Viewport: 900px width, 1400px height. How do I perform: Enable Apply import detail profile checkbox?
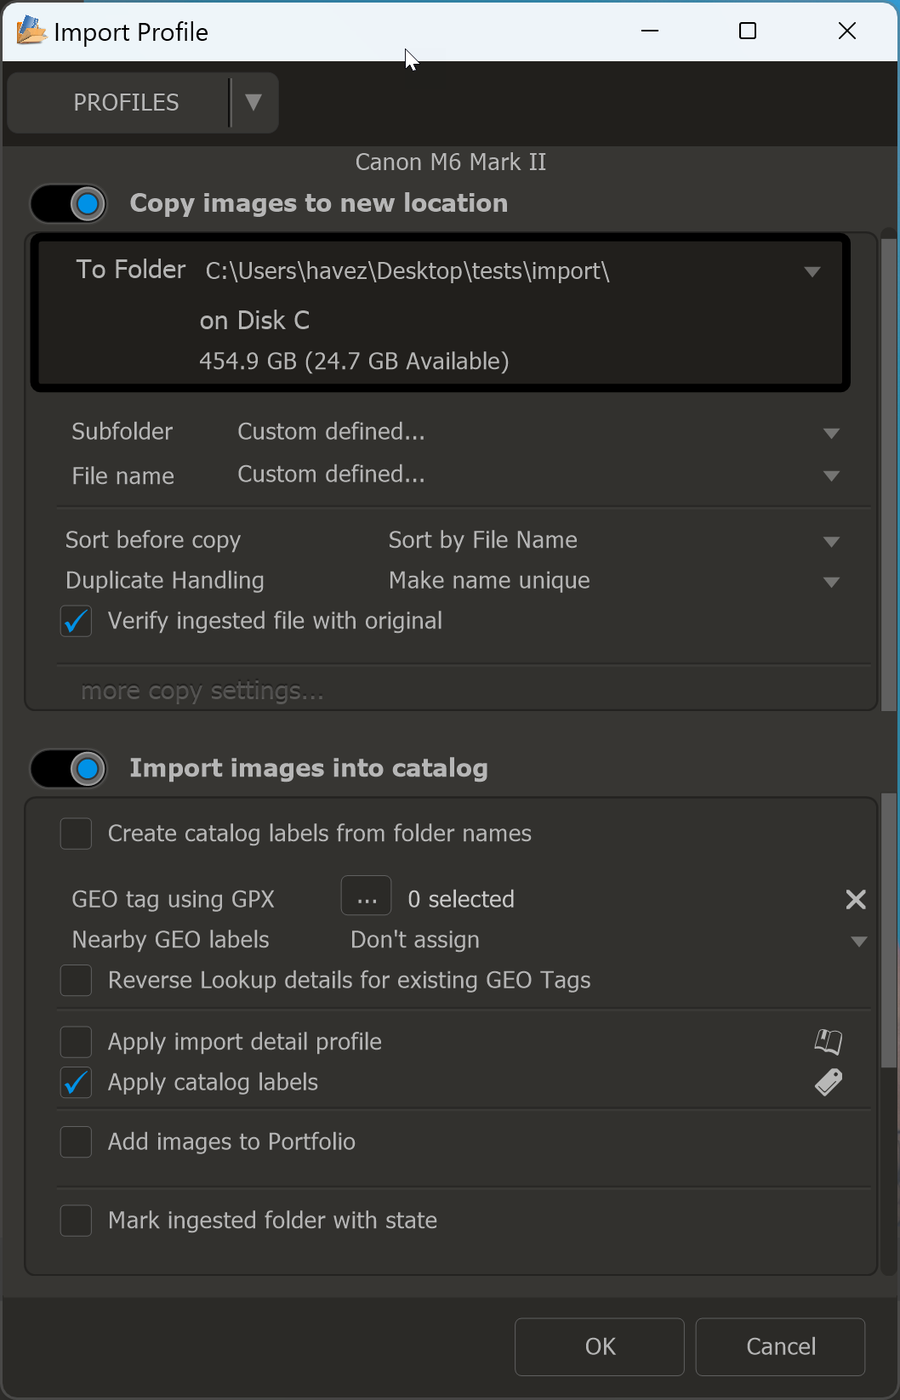76,1042
